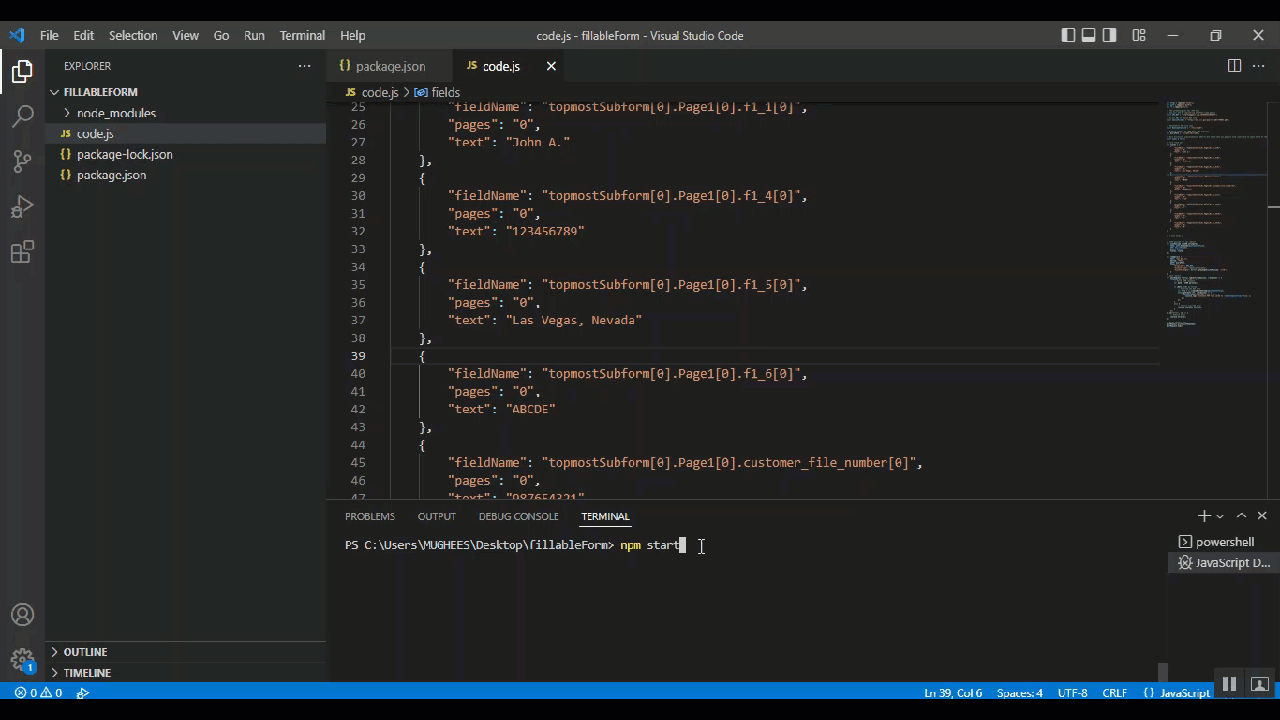
Task: Select the JavaScript Debug terminal instance
Action: click(1224, 563)
